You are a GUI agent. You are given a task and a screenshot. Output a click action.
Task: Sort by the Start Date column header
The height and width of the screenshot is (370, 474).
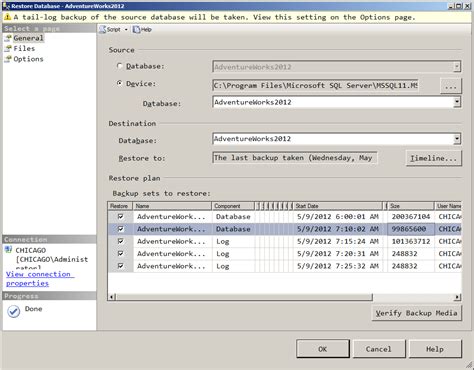[338, 206]
